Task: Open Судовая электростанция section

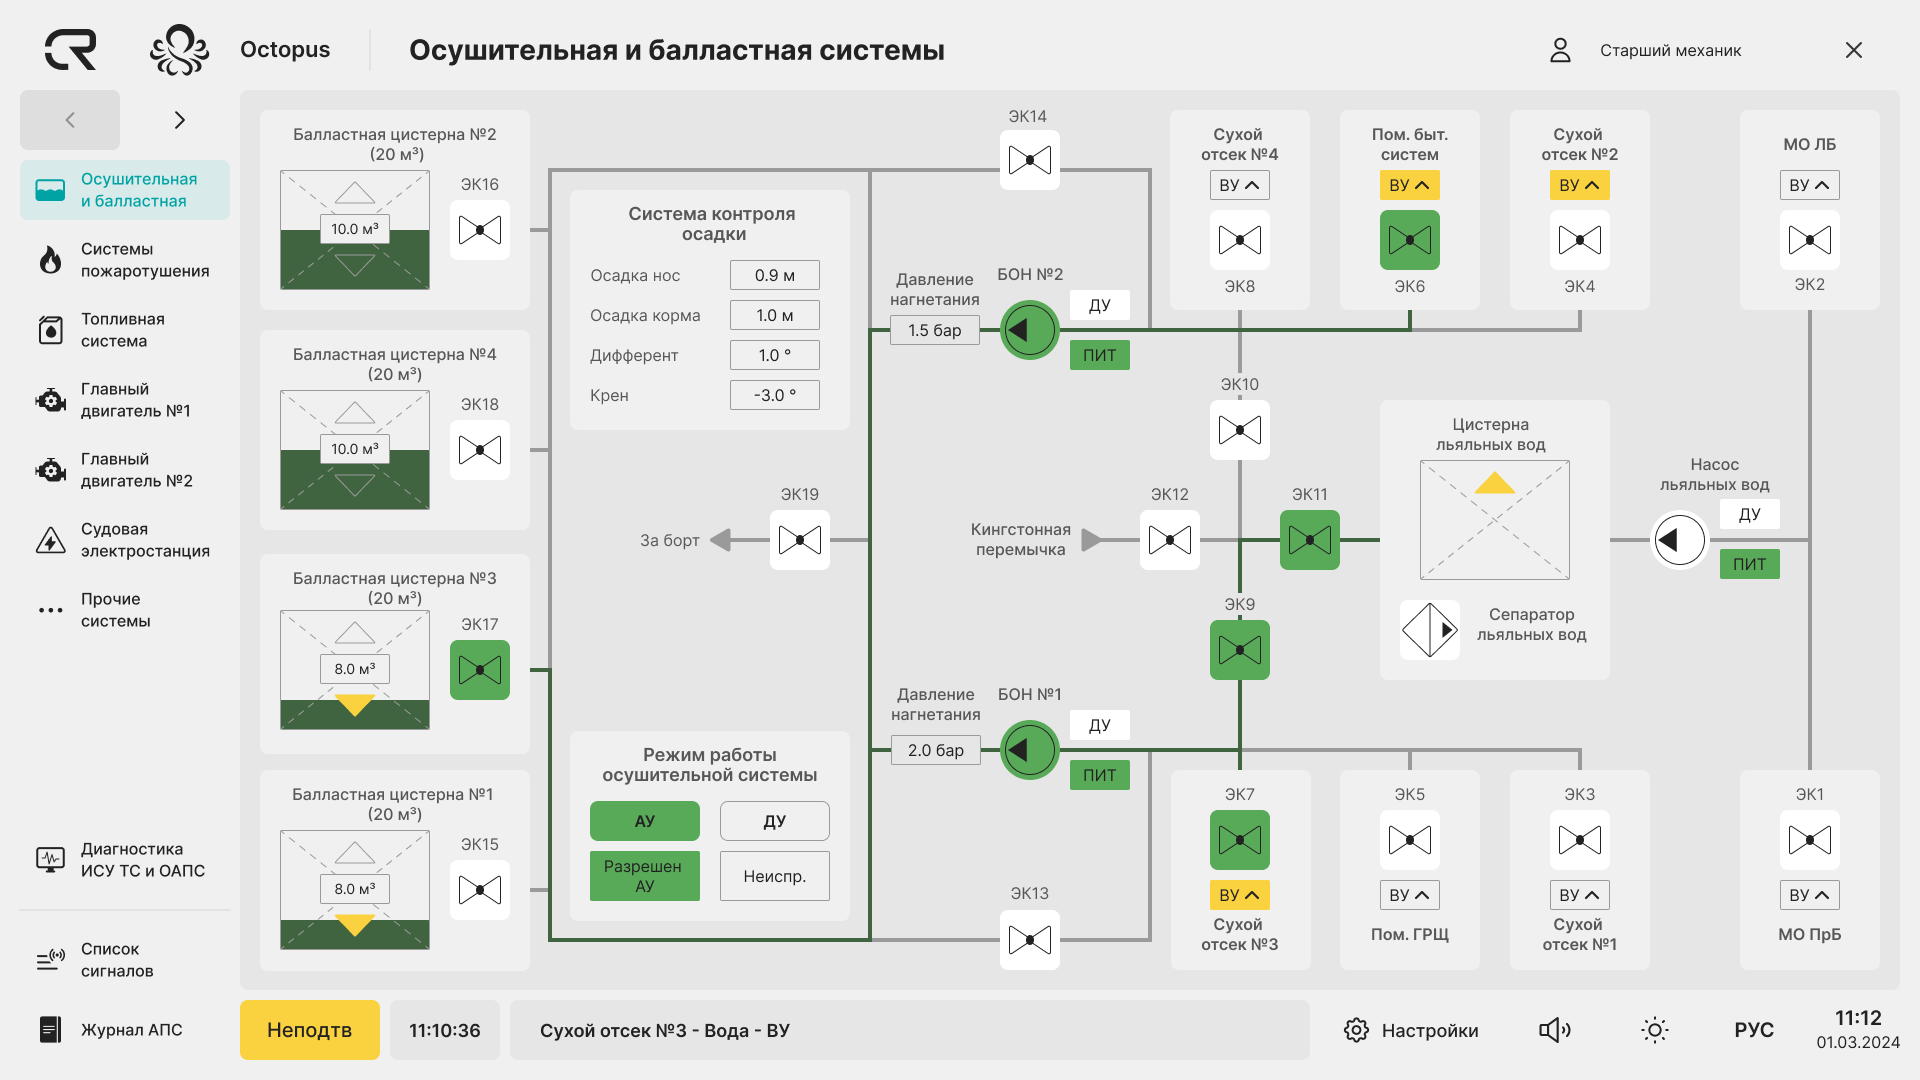Action: 125,540
